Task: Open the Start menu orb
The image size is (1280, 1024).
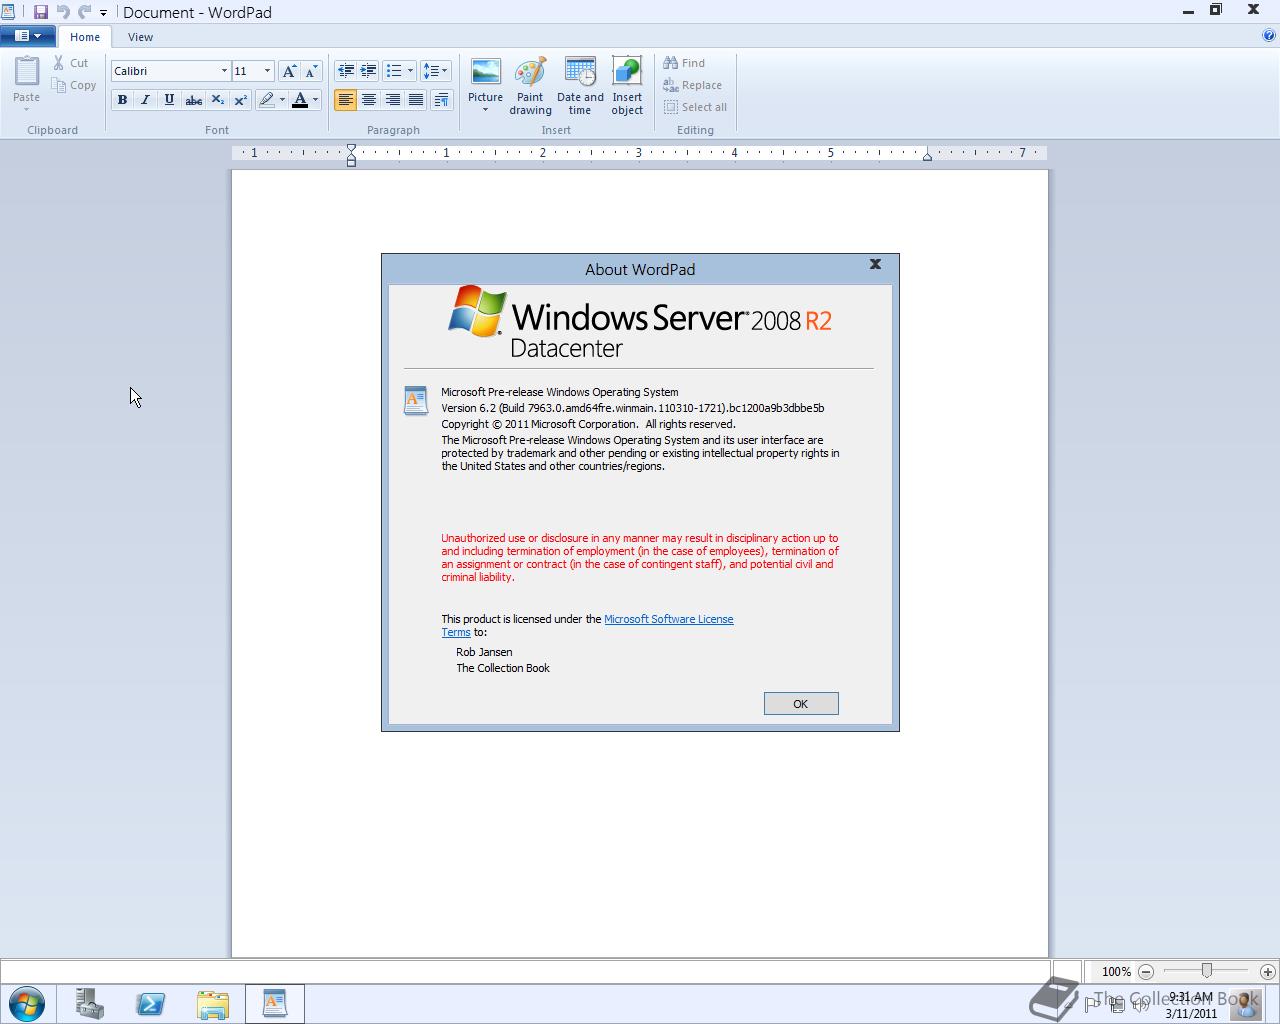Action: tap(27, 1003)
